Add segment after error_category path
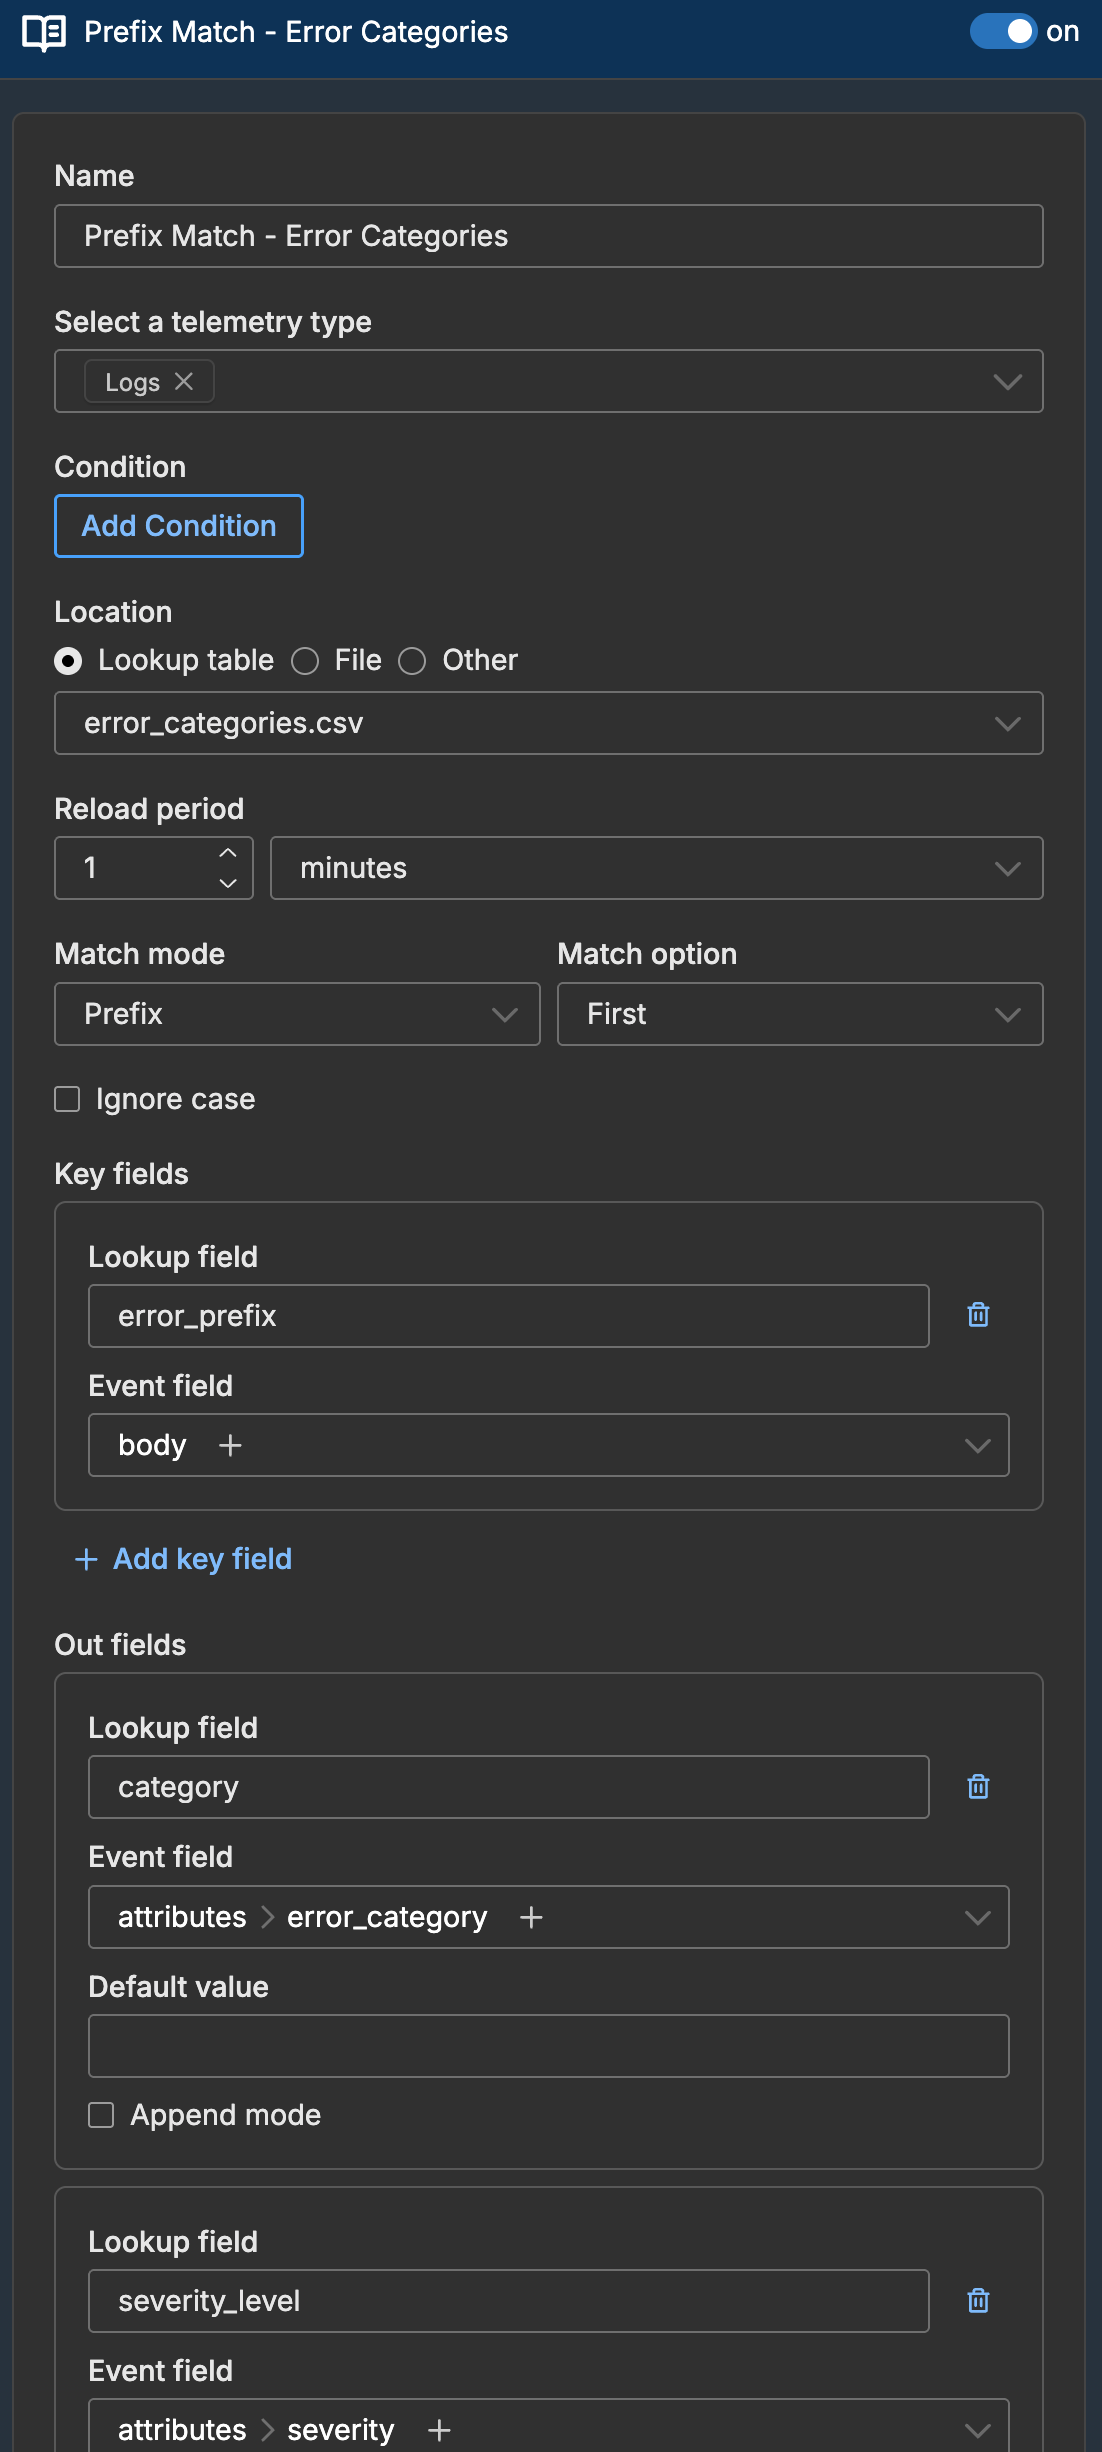The width and height of the screenshot is (1102, 2452). point(532,1917)
